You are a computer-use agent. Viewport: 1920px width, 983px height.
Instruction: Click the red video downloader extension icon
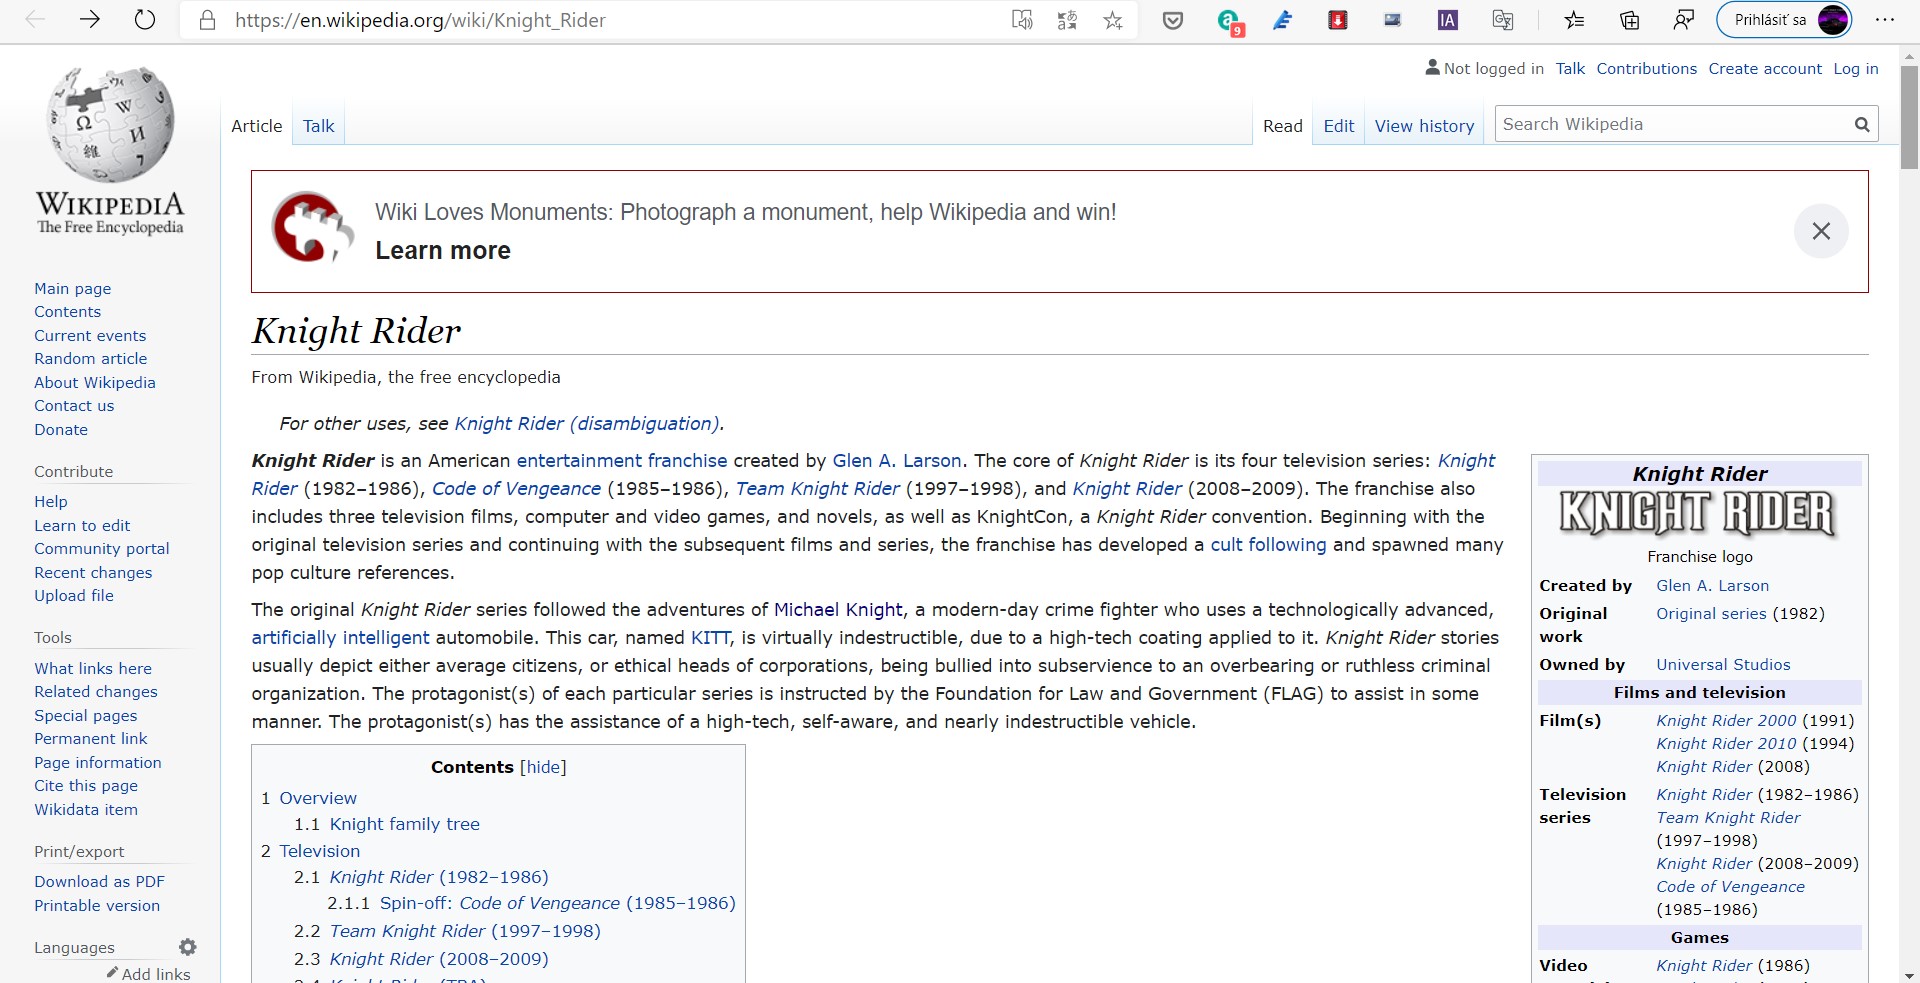(x=1337, y=20)
